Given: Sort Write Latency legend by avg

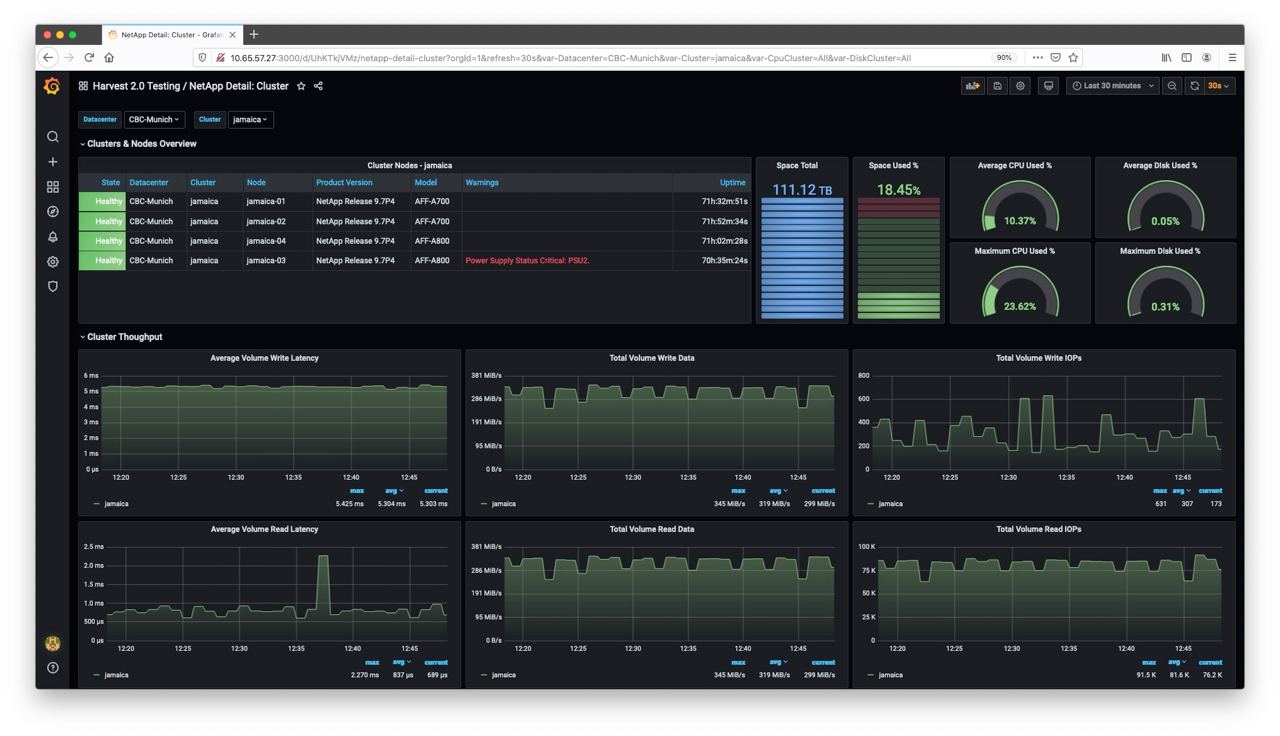Looking at the screenshot, I should 396,491.
